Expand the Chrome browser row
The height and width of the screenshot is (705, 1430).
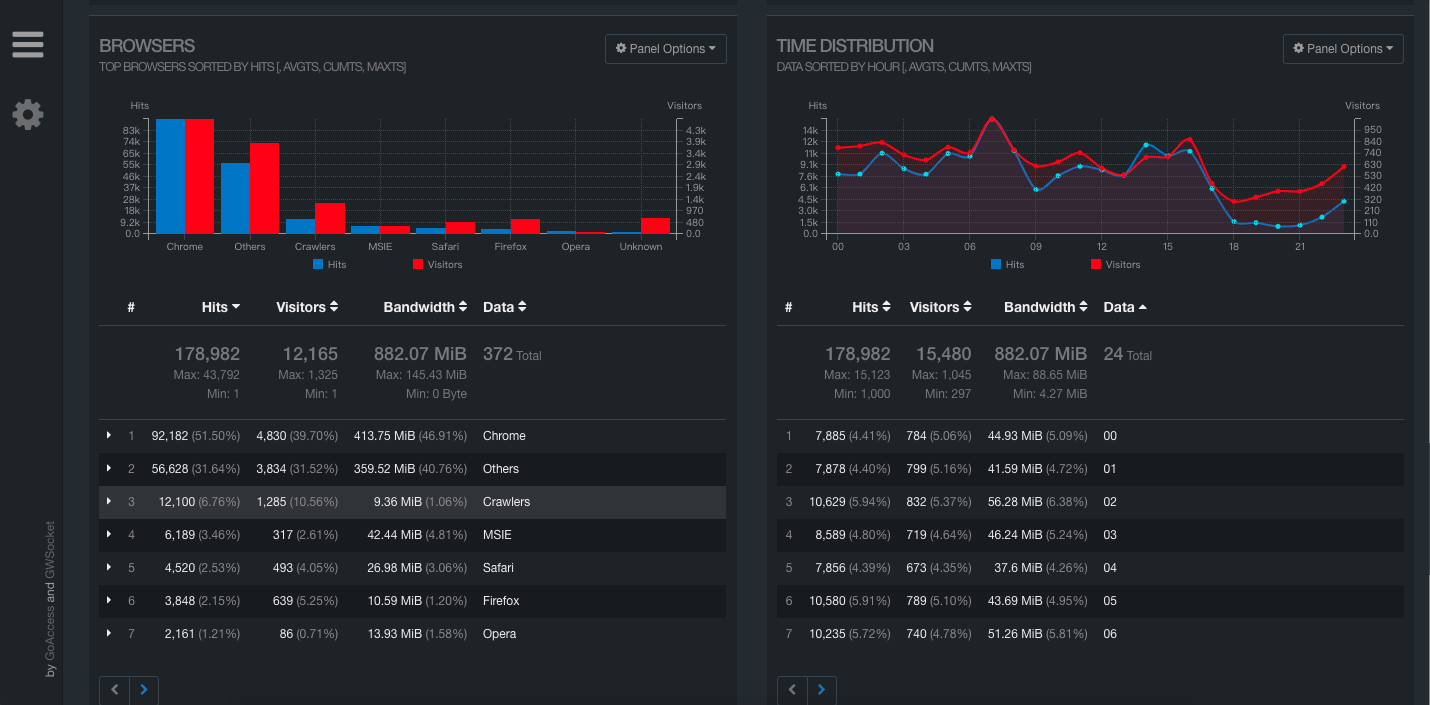tap(109, 436)
